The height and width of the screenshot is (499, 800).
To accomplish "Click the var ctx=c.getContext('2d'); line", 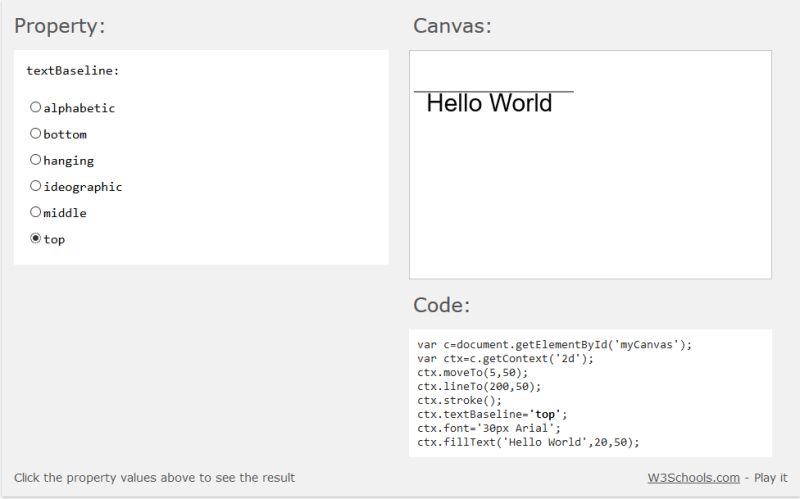I will (505, 359).
